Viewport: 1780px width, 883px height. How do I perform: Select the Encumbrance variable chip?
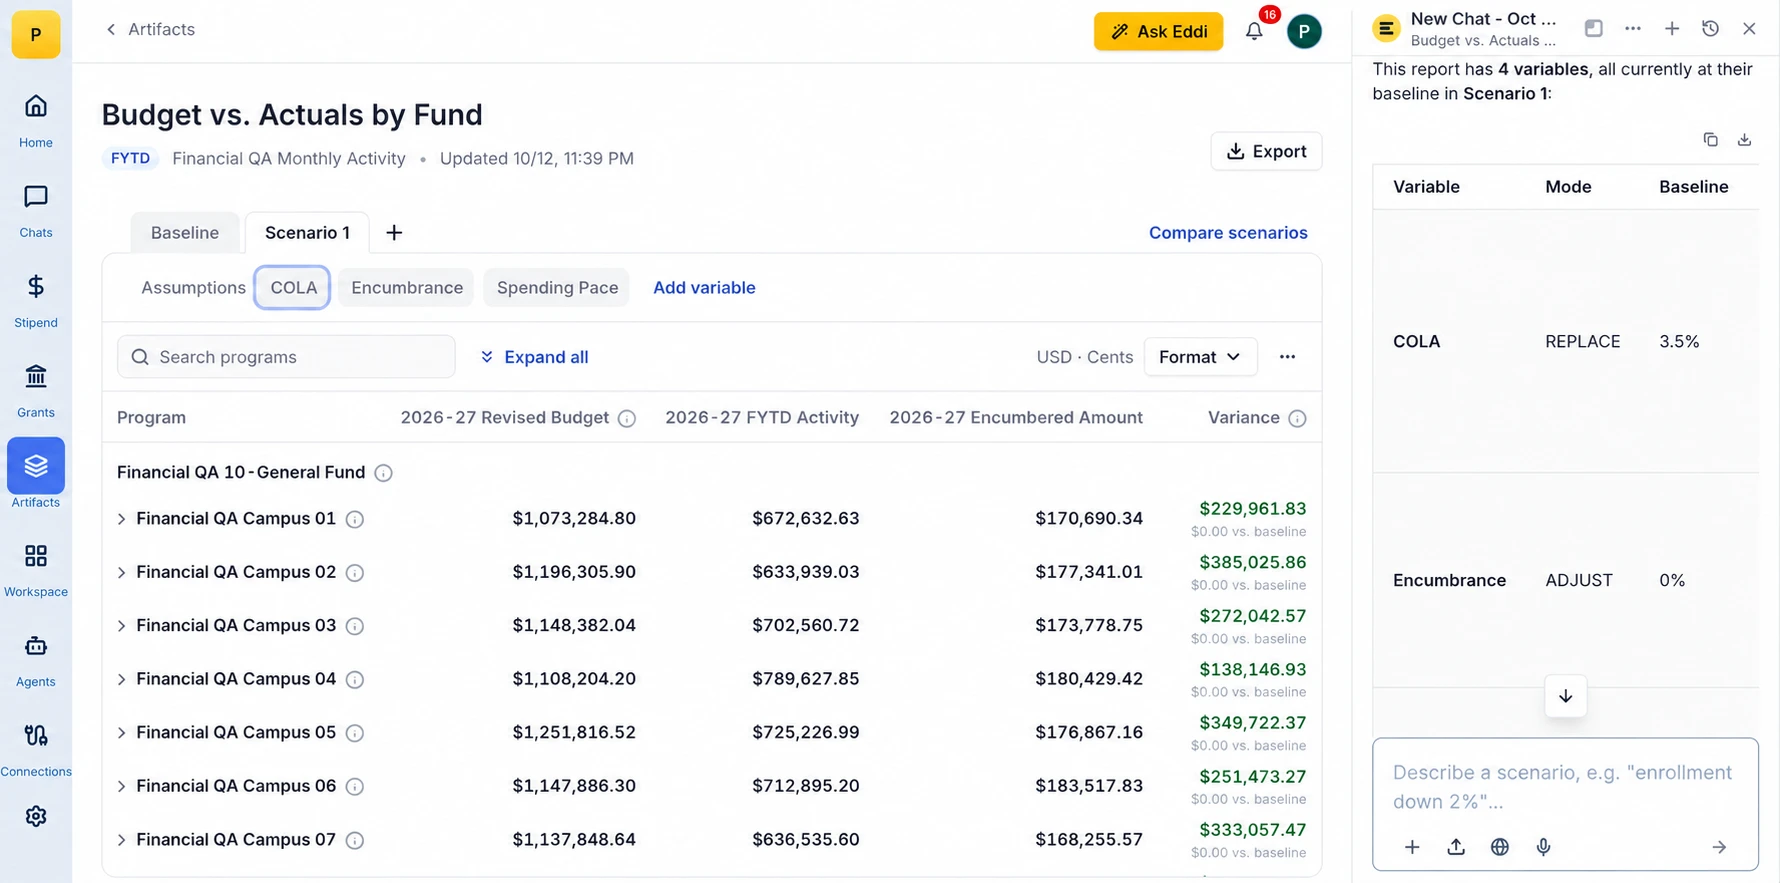click(x=407, y=288)
